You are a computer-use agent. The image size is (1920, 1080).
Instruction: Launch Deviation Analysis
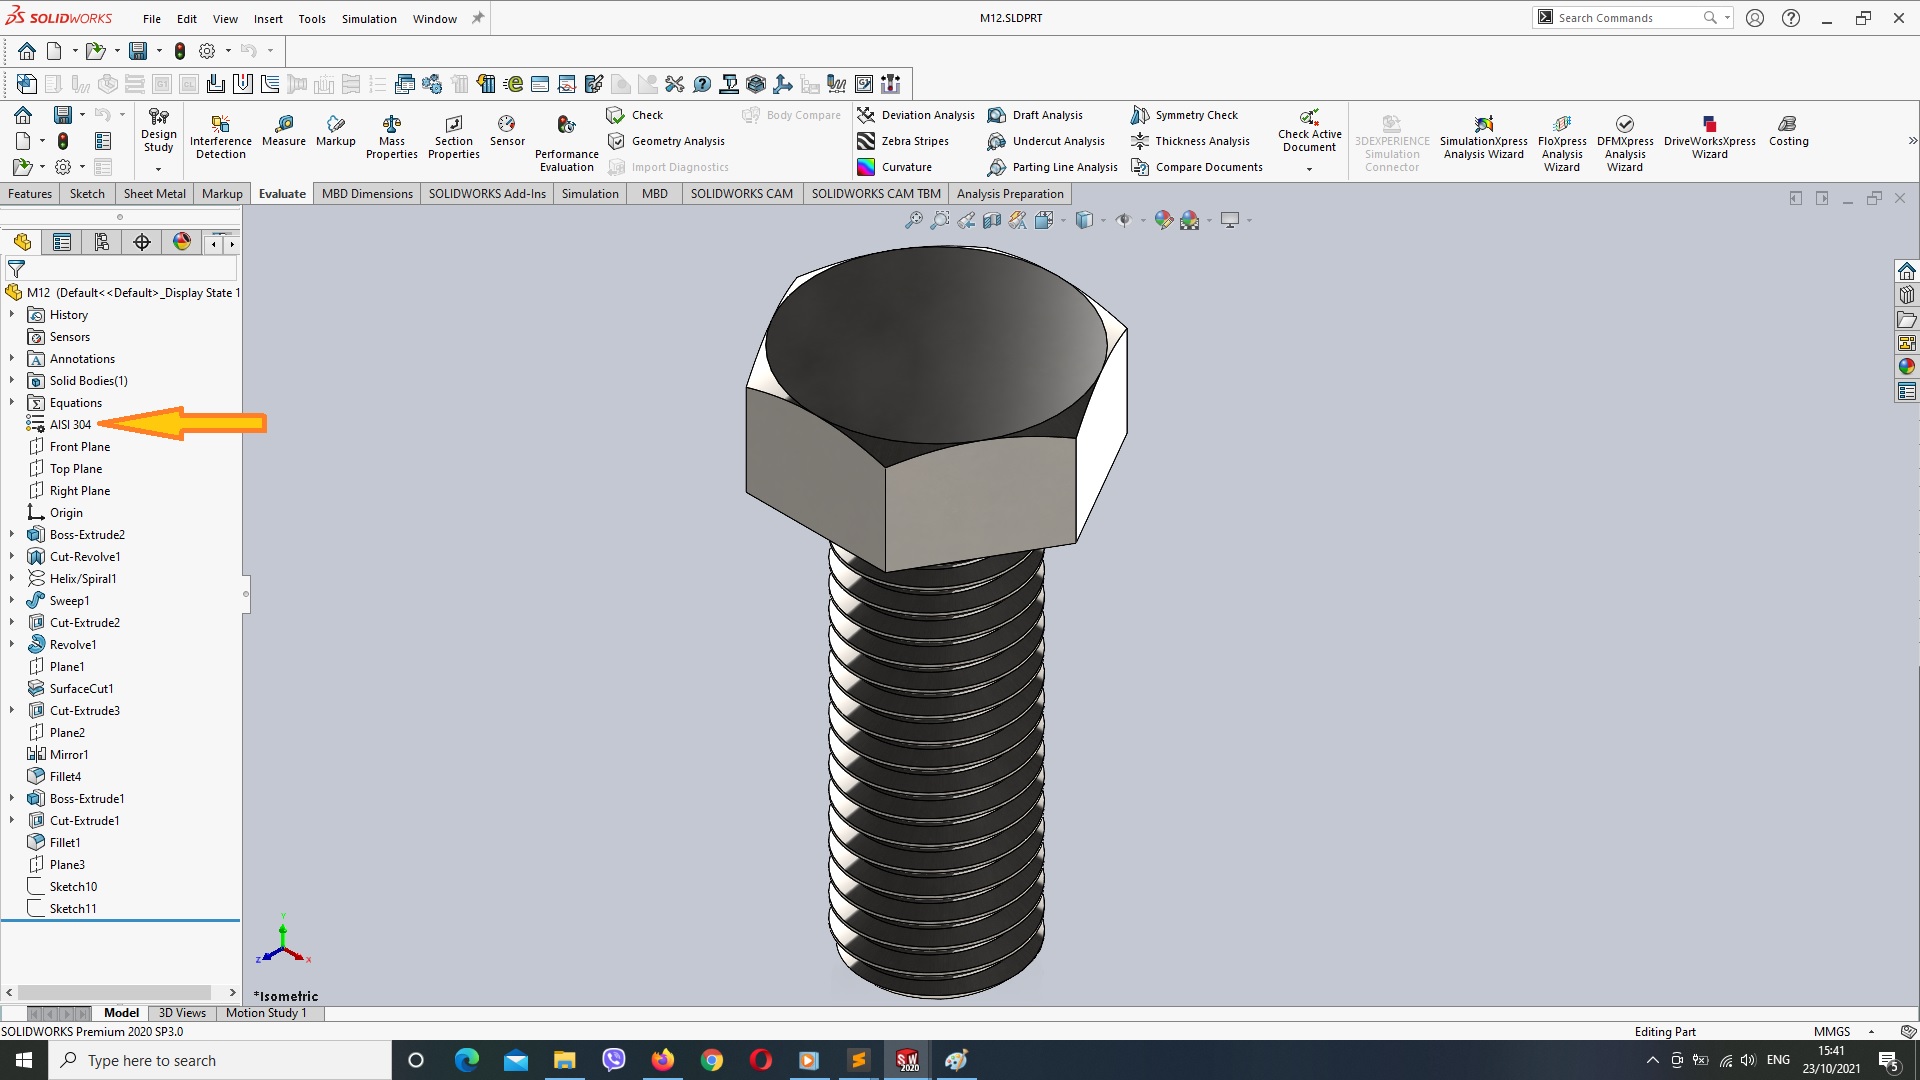point(916,115)
